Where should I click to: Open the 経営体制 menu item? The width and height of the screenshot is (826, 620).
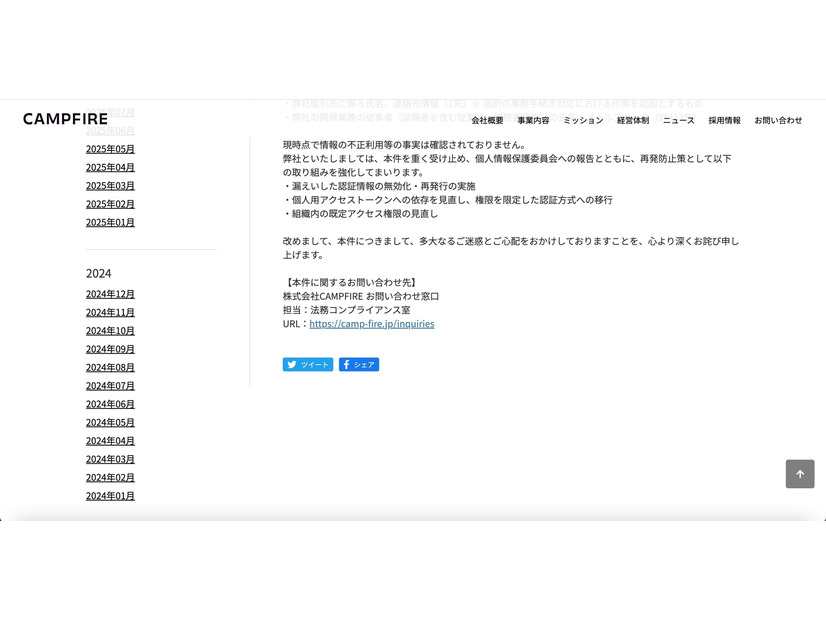tap(633, 120)
